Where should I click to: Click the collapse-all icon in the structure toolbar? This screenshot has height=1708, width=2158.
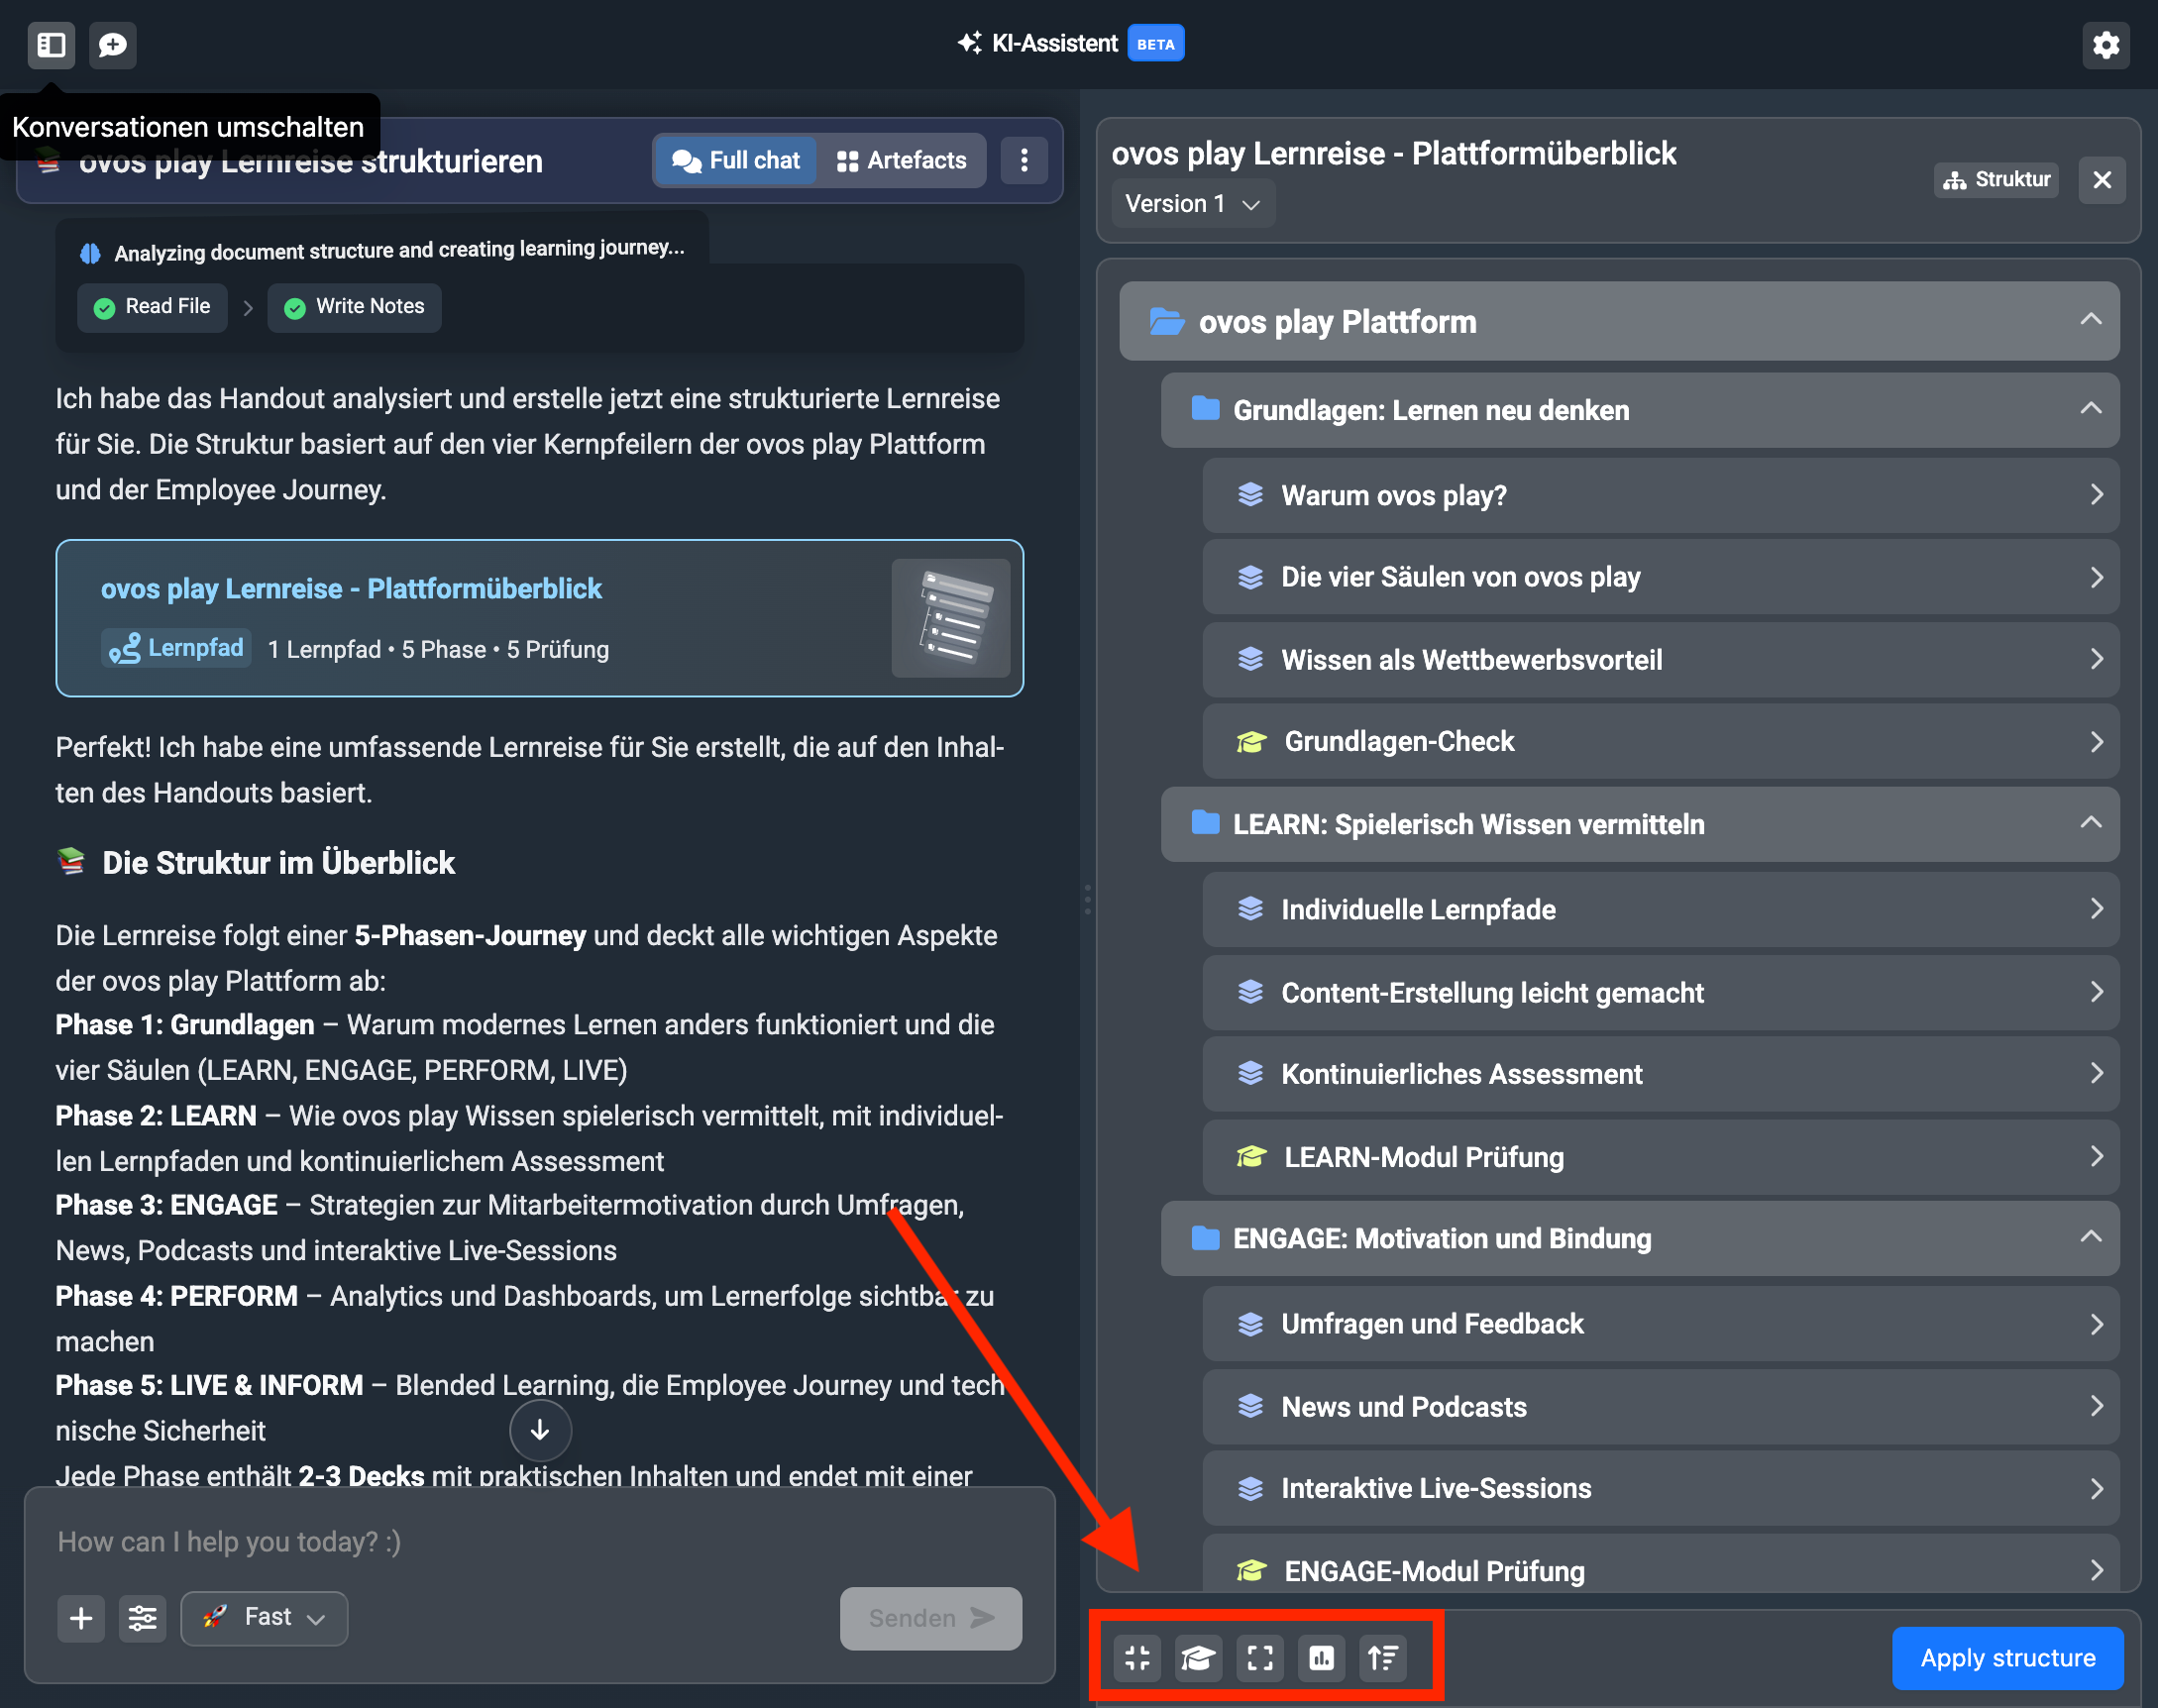[1137, 1658]
